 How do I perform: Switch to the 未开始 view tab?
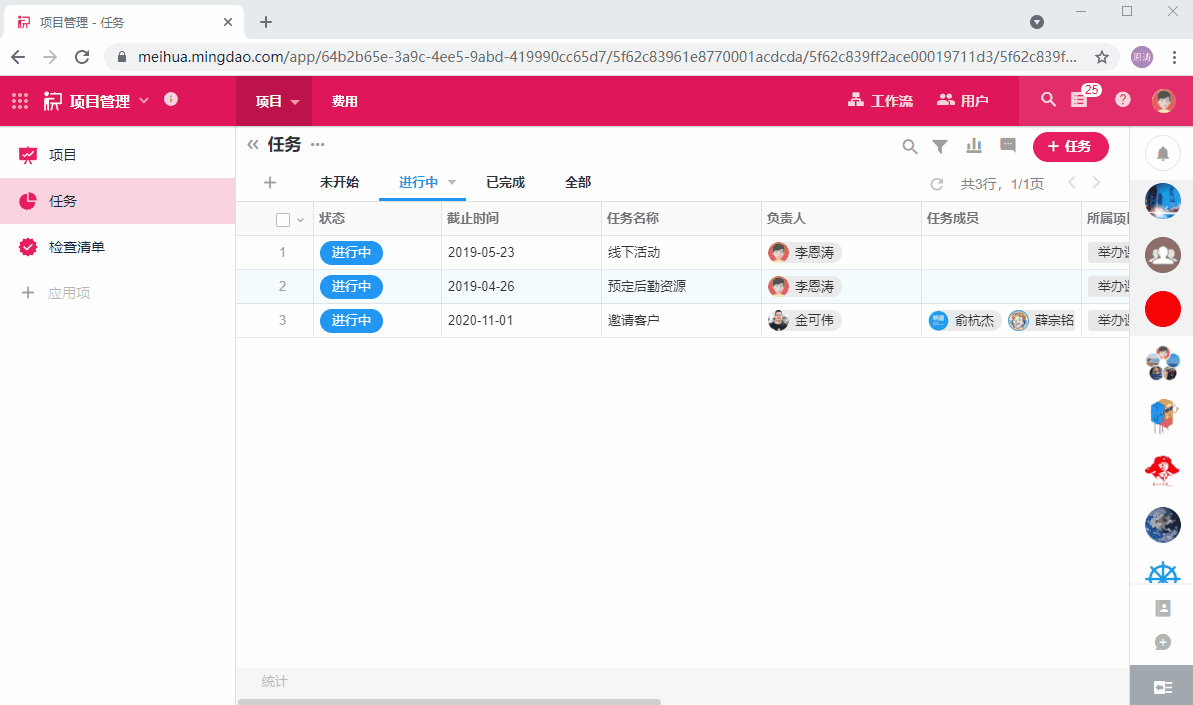coord(339,182)
